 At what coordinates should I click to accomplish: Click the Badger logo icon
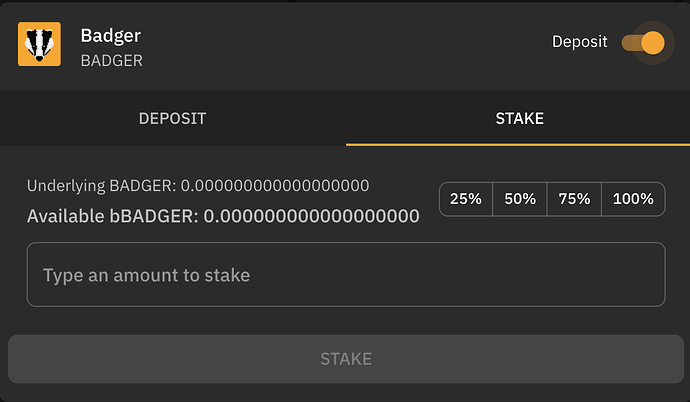(39, 44)
